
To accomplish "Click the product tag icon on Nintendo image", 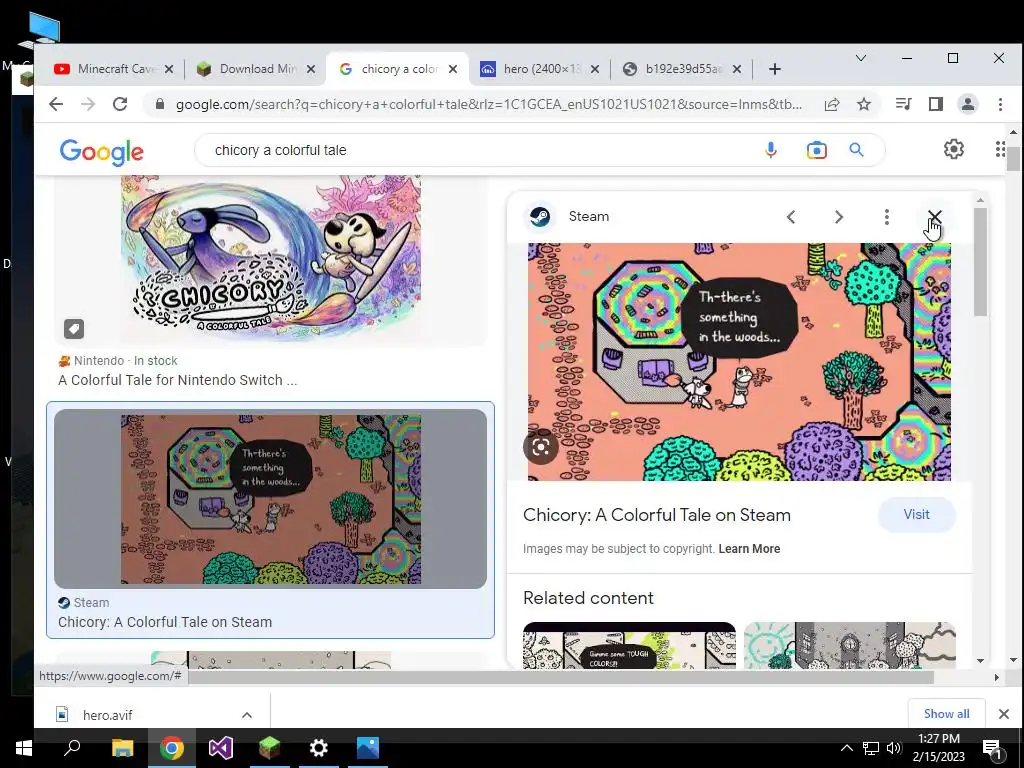I will point(74,328).
